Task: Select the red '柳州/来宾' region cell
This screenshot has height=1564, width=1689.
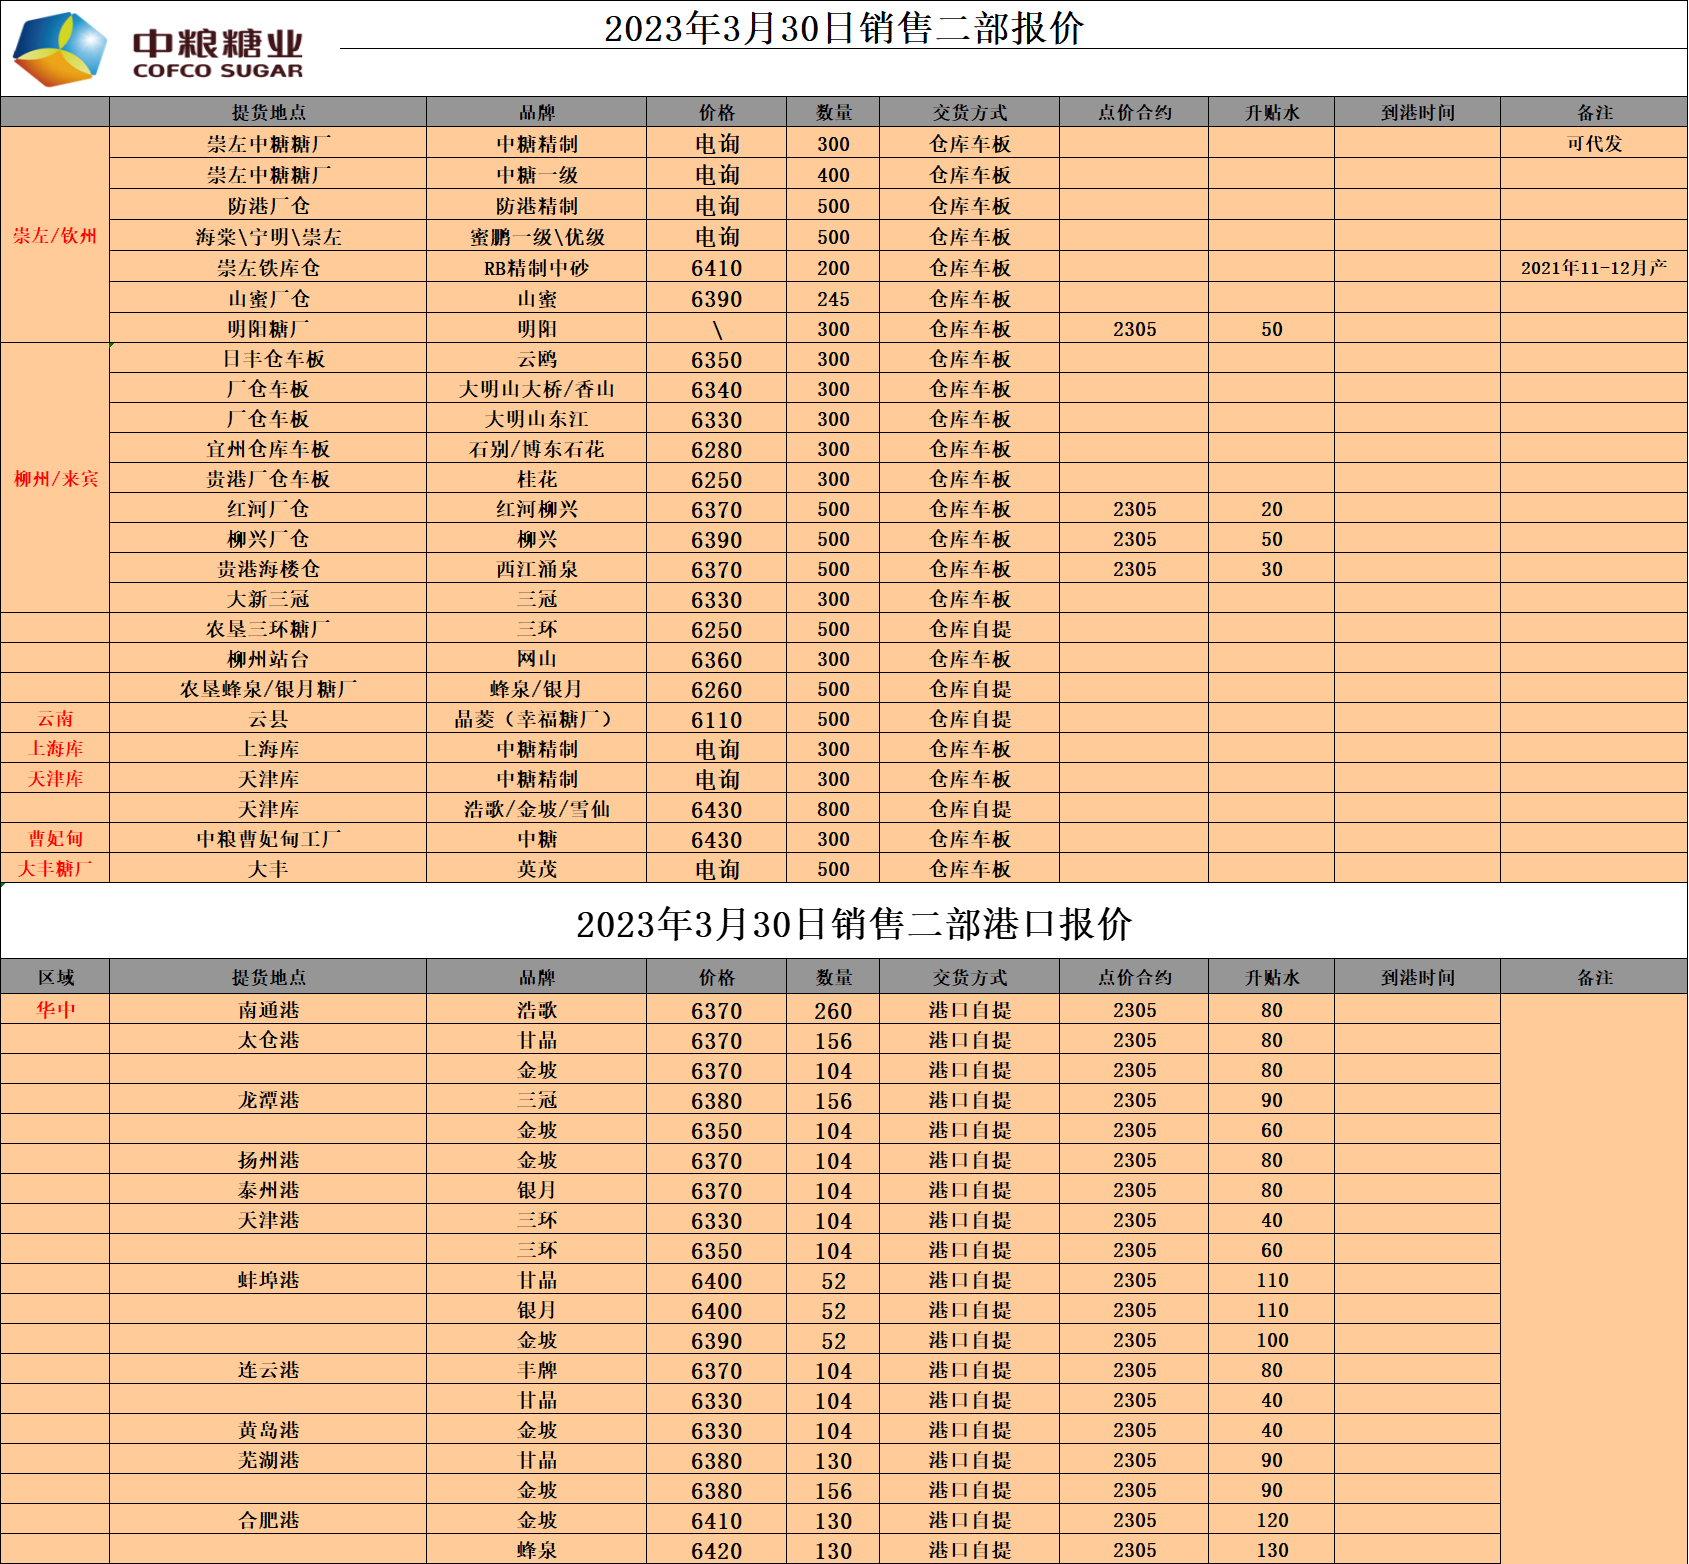Action: (55, 479)
